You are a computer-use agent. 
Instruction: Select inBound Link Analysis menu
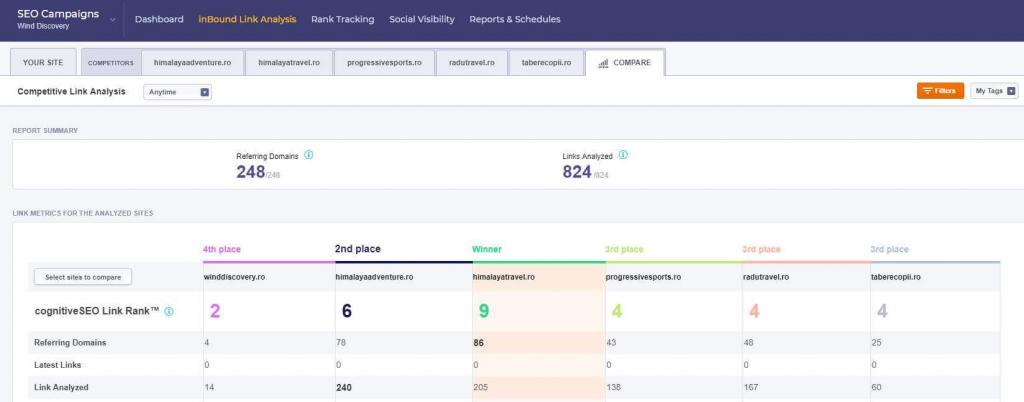tap(247, 20)
